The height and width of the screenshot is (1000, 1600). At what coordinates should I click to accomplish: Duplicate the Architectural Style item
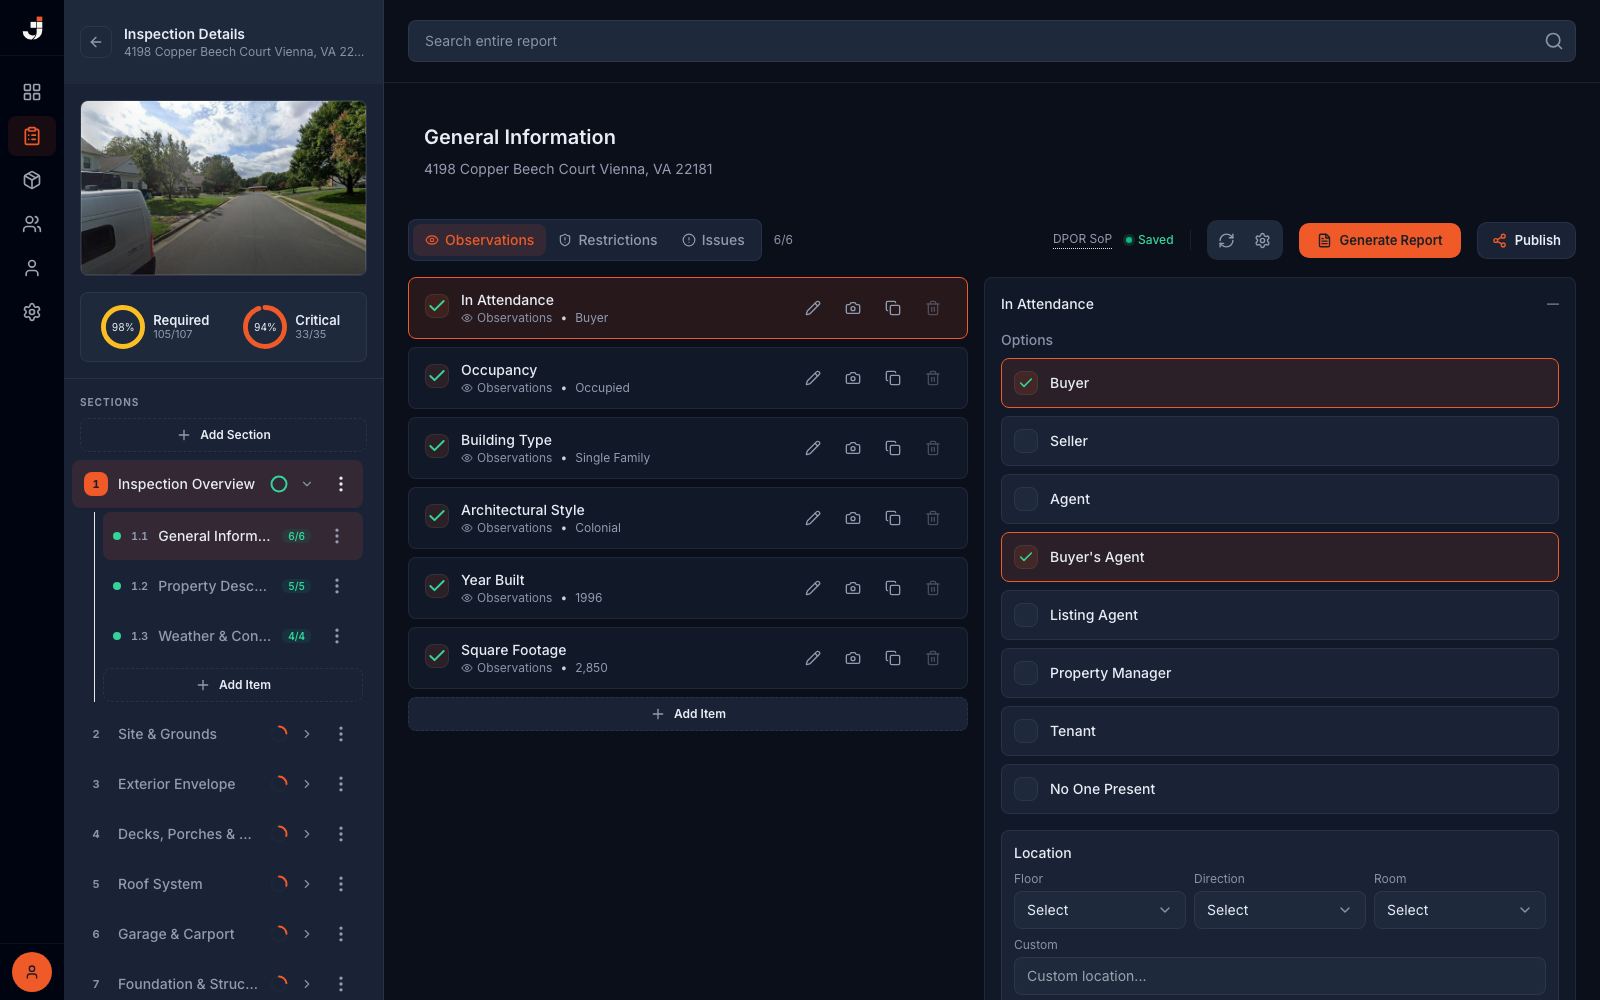coord(893,518)
